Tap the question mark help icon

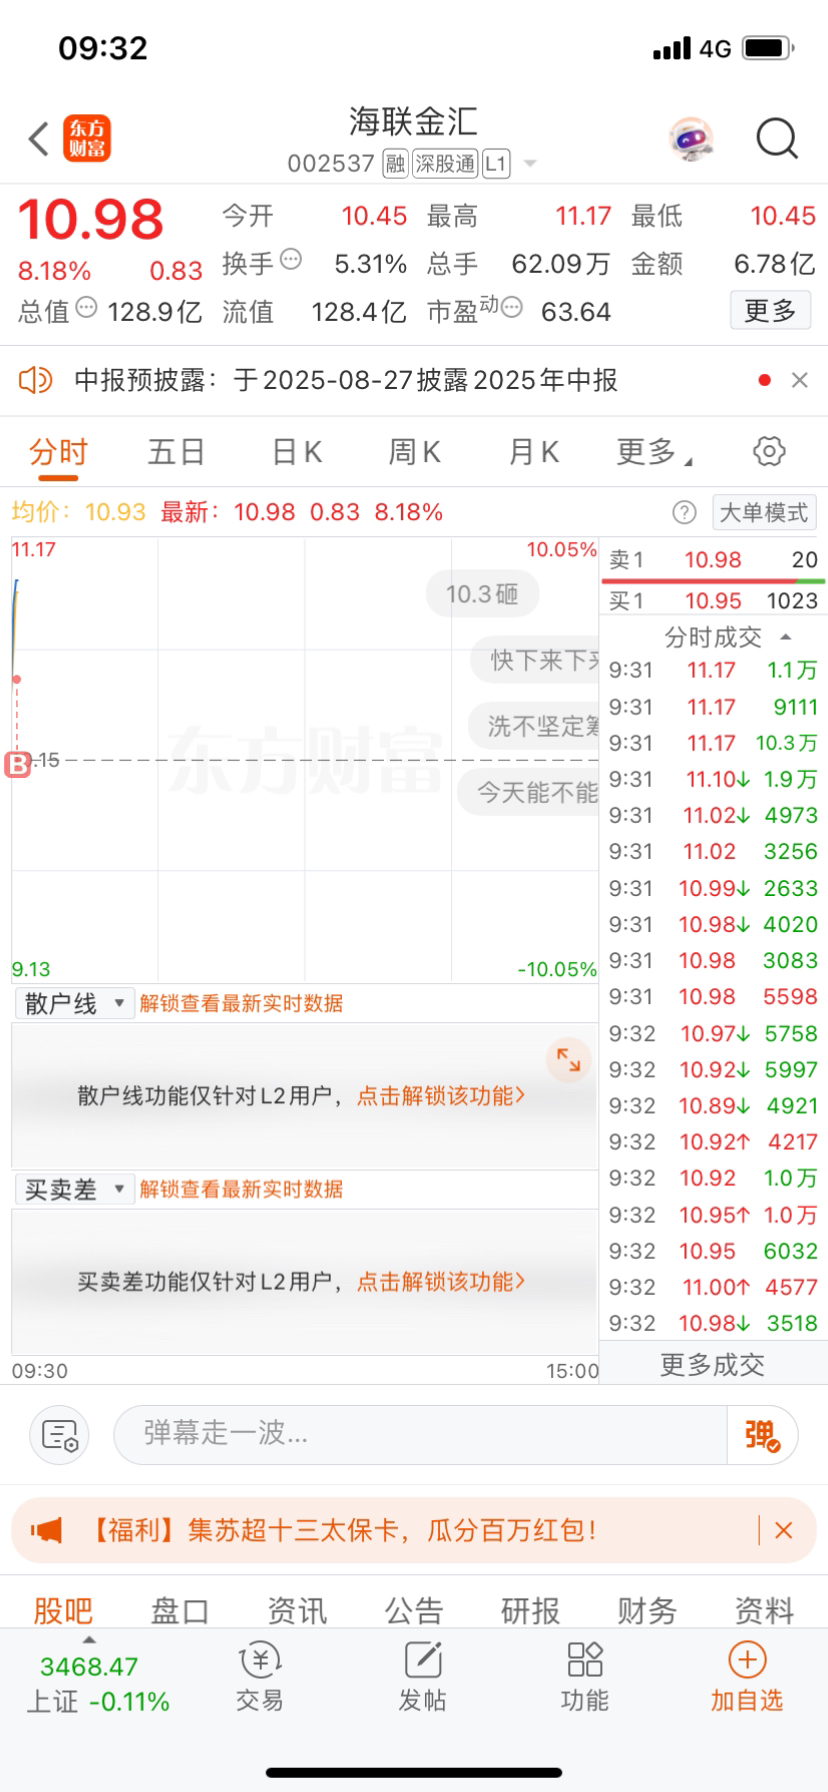pyautogui.click(x=684, y=513)
